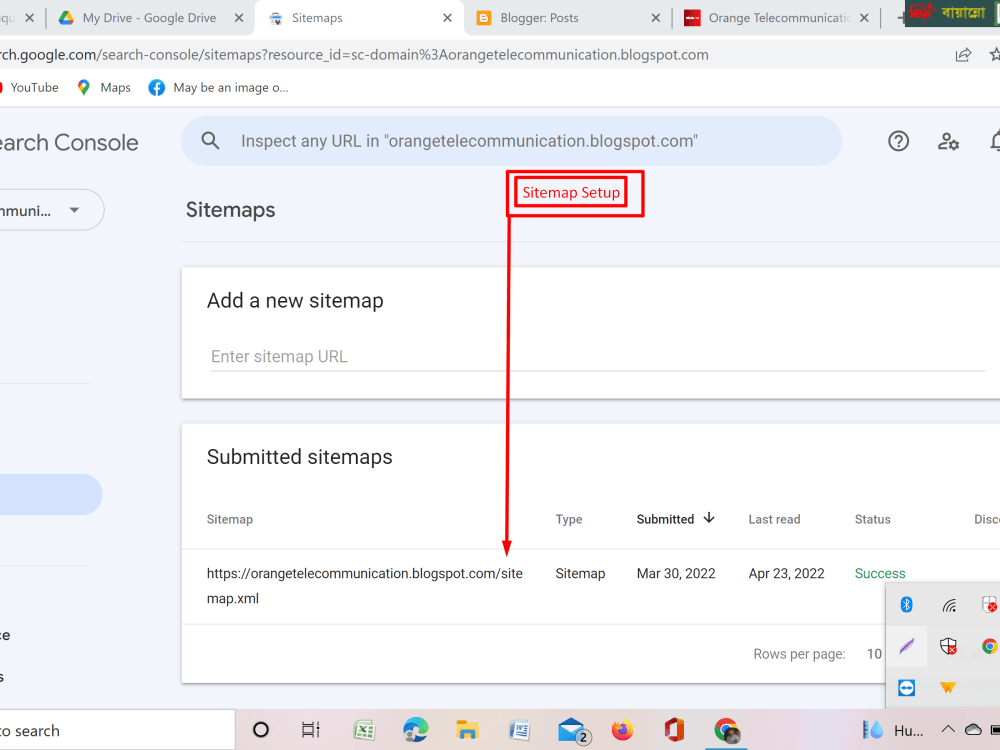Click the Last read column header
Image resolution: width=1000 pixels, height=750 pixels.
tap(774, 519)
